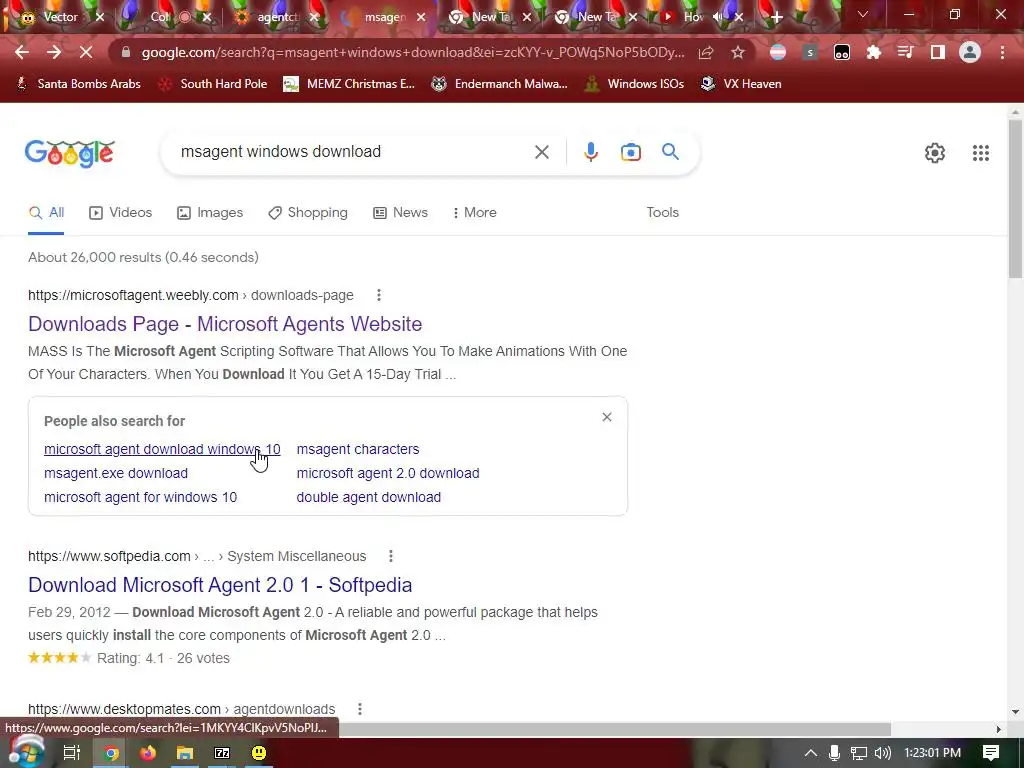Open Download Microsoft Agent 2.0 Softpedia result

click(x=220, y=585)
